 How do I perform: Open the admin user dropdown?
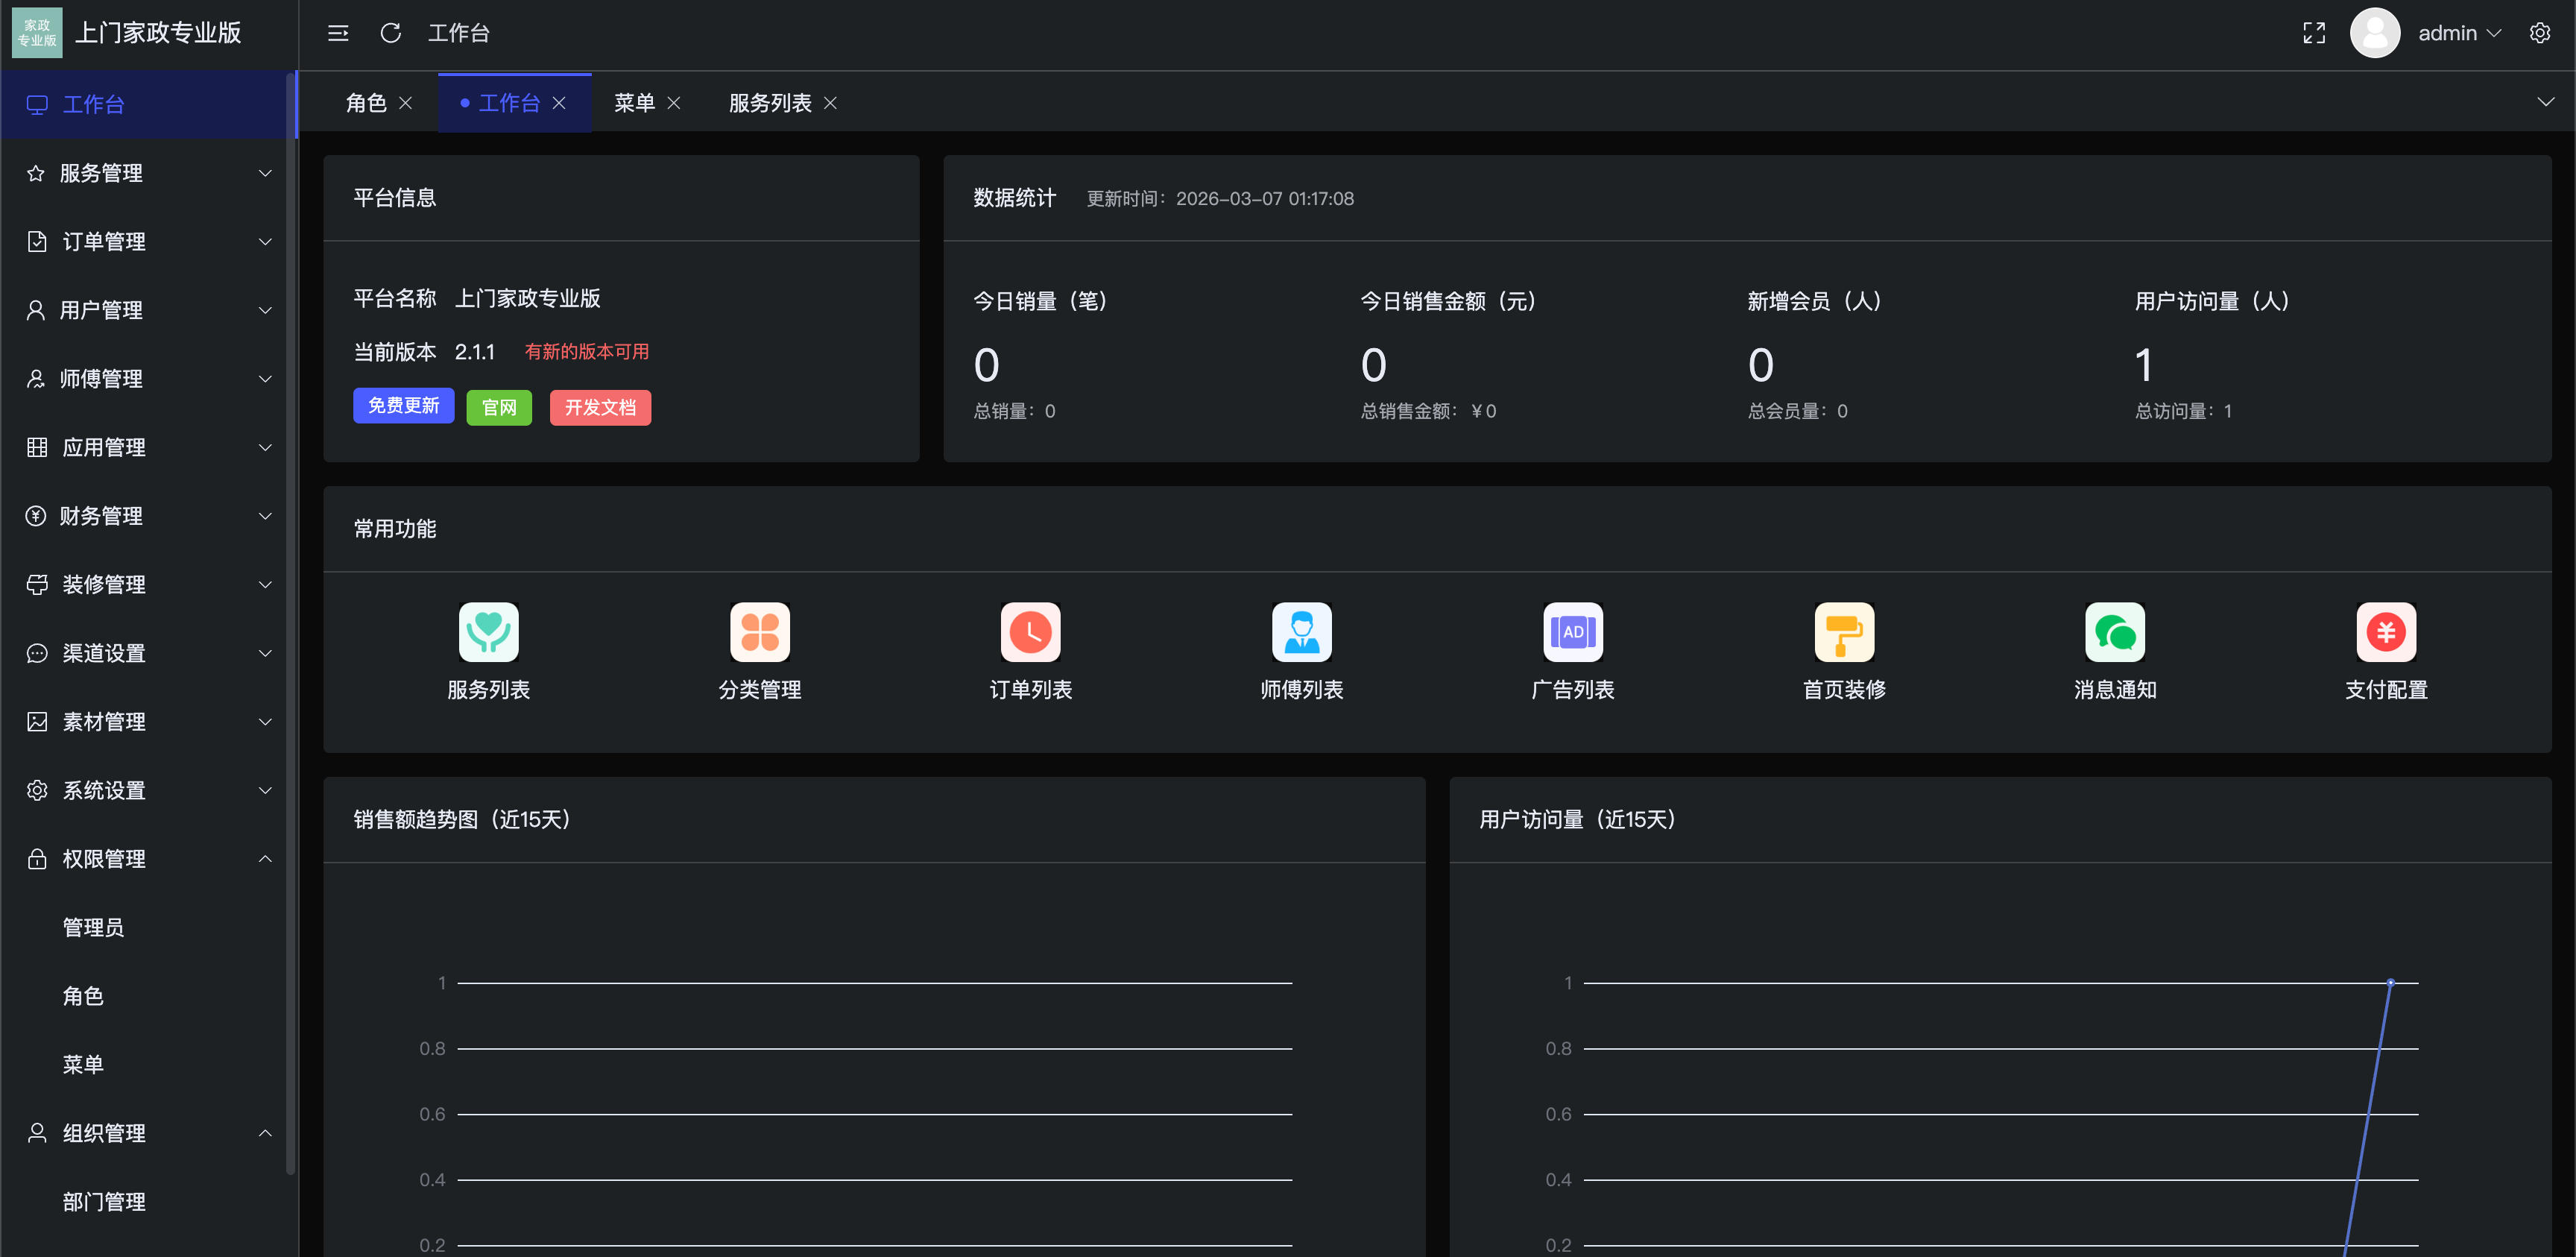click(2460, 33)
